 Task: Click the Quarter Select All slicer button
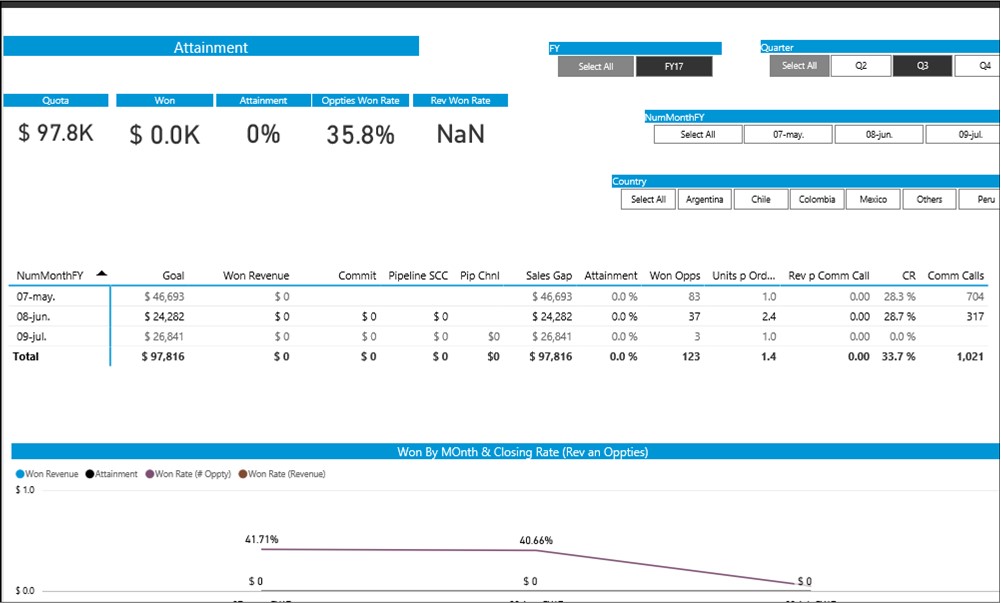tap(799, 66)
